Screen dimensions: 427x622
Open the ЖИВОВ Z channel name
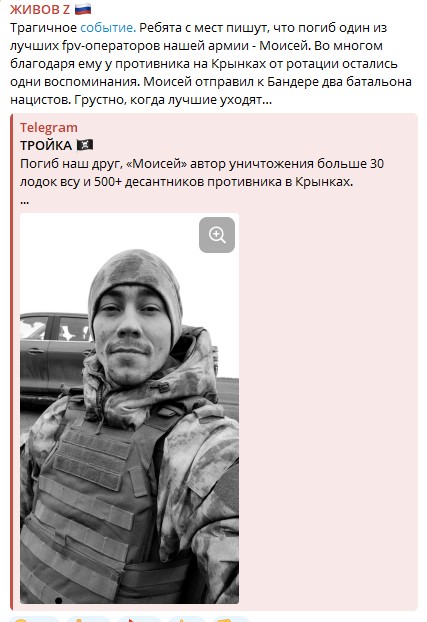(40, 9)
